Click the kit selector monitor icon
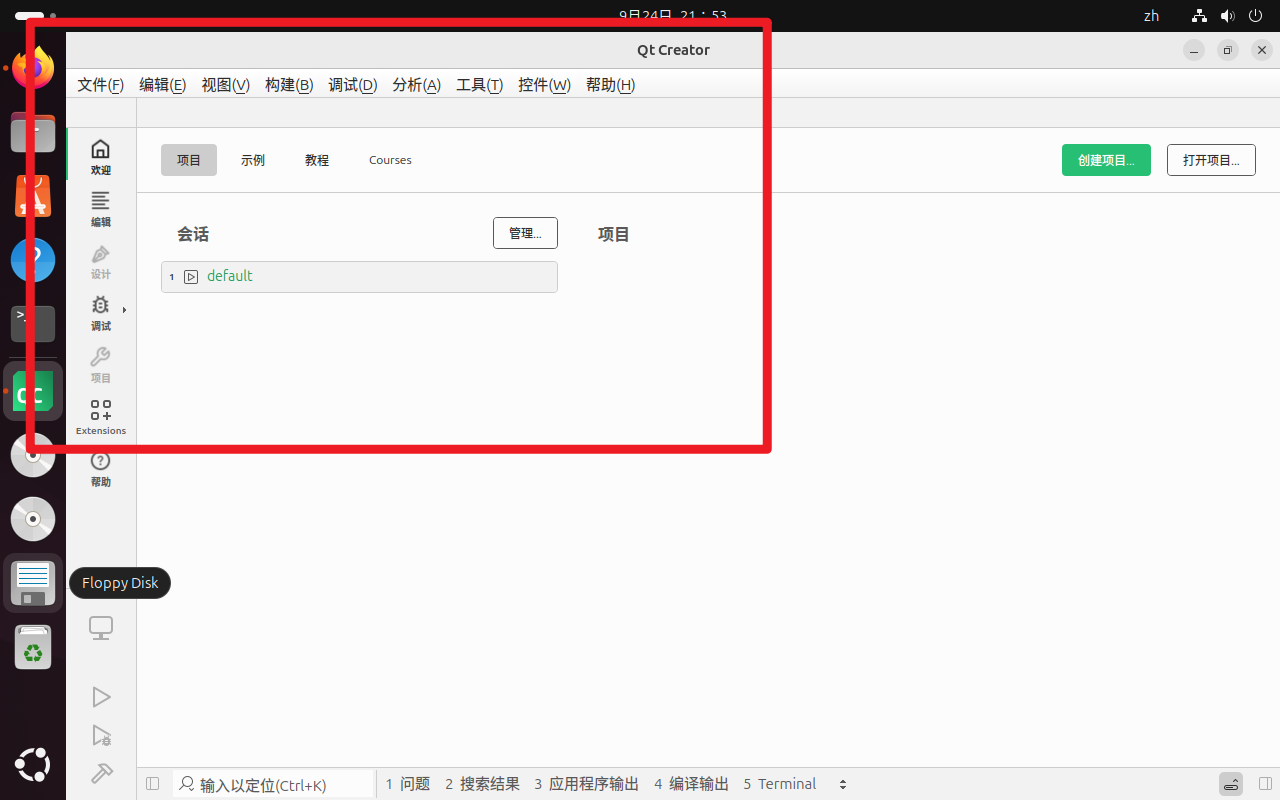This screenshot has height=800, width=1280. (x=101, y=628)
